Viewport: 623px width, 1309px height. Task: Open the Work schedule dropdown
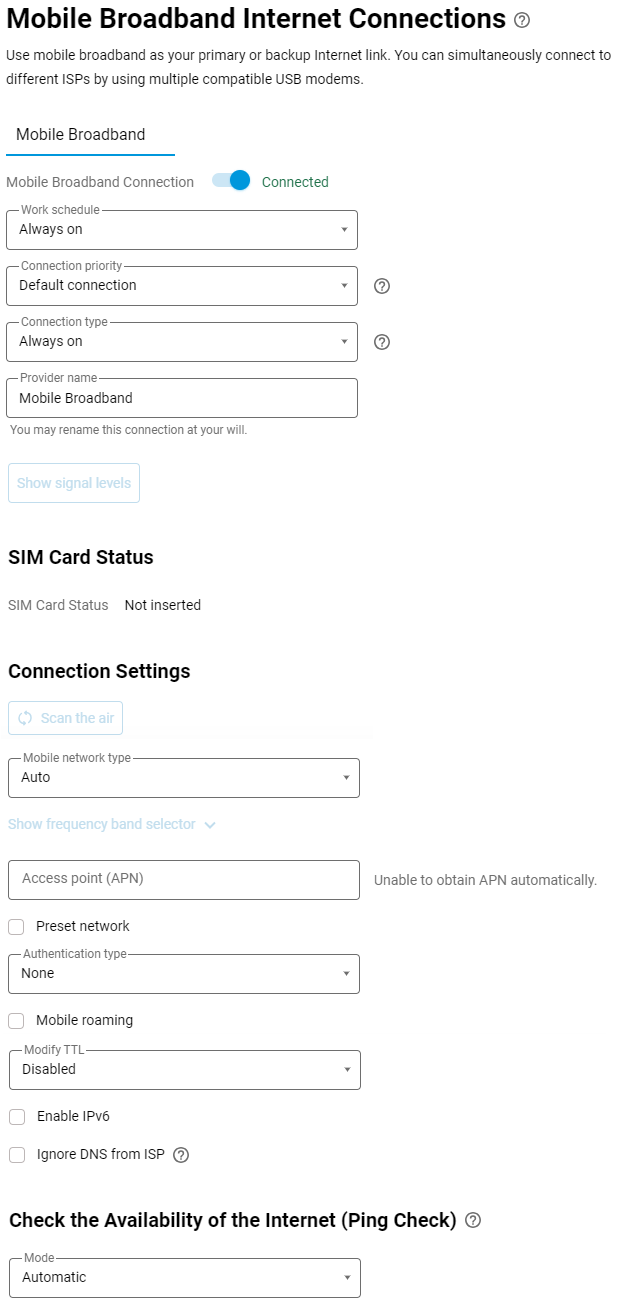[x=182, y=230]
